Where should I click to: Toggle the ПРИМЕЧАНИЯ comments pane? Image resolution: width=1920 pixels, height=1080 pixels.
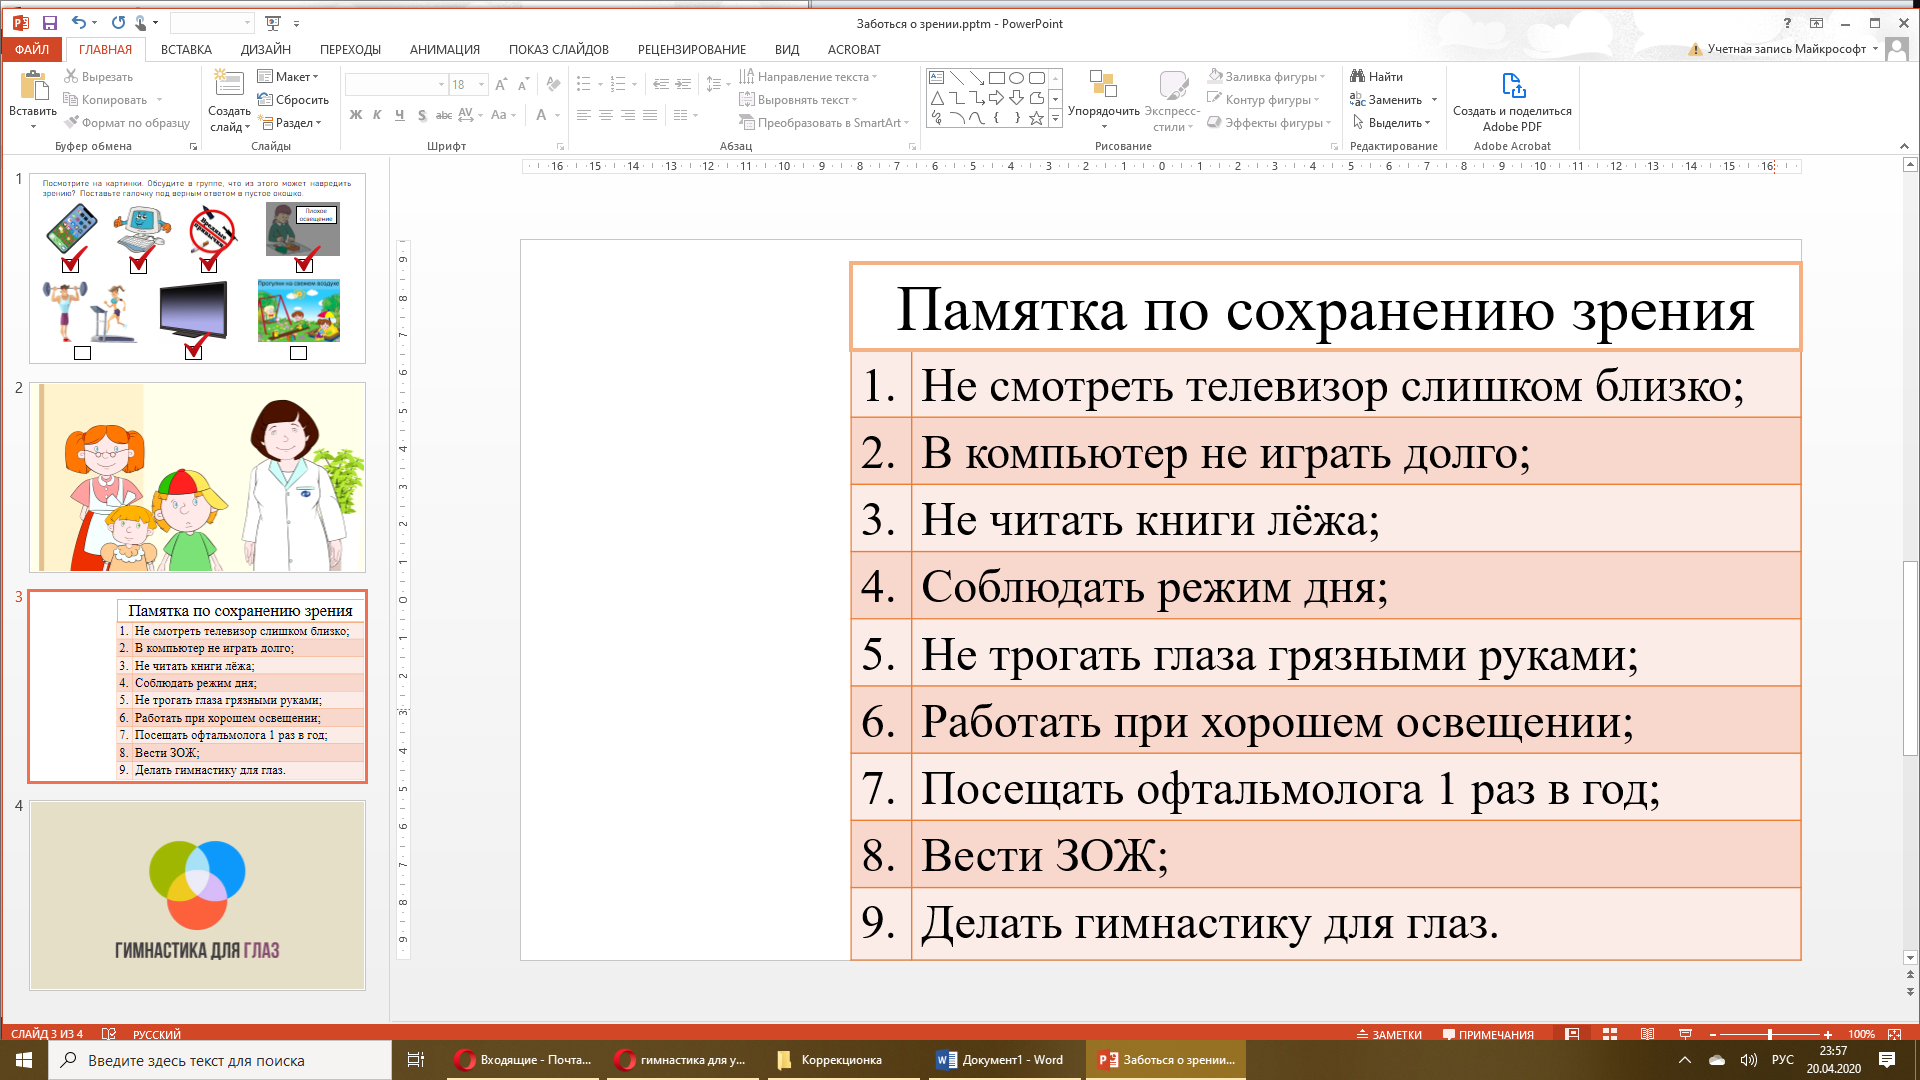coord(1488,1035)
